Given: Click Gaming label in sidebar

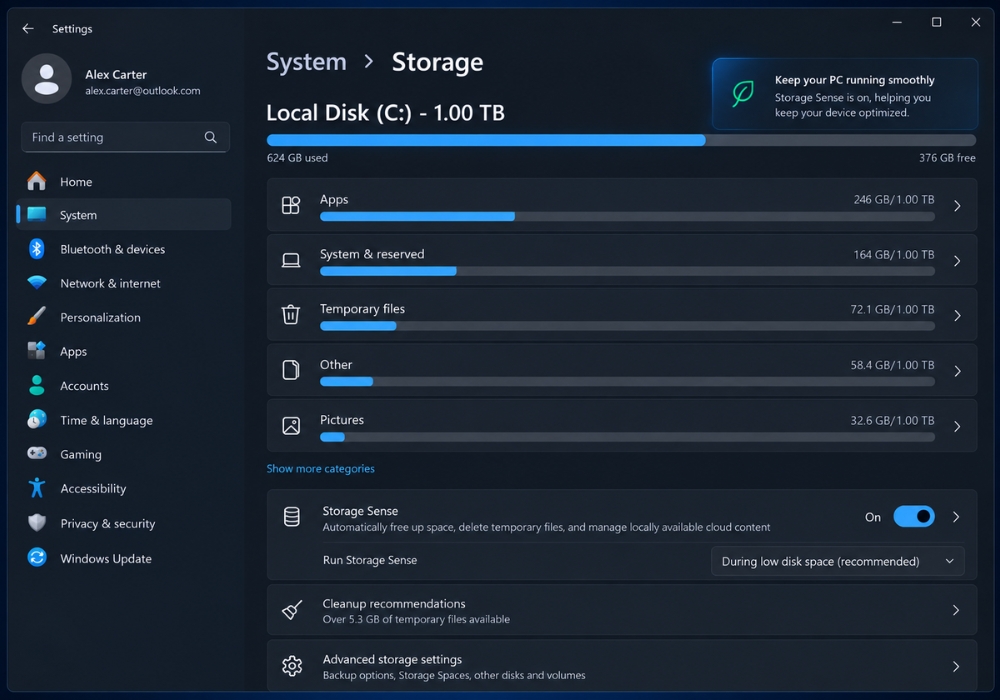Looking at the screenshot, I should [81, 454].
